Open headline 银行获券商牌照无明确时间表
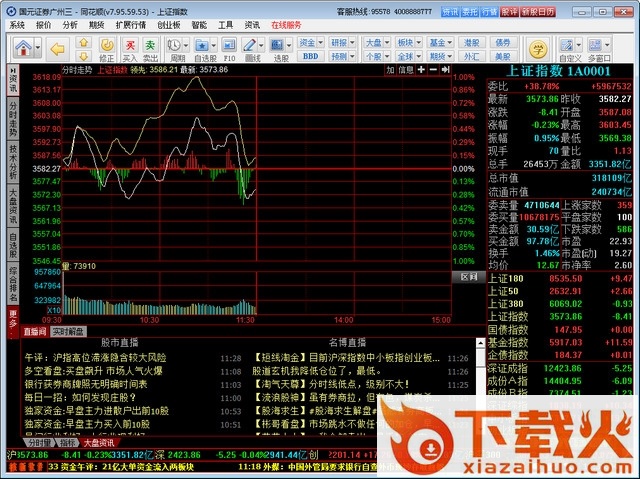Image resolution: width=640 pixels, height=479 pixels. tap(86, 384)
